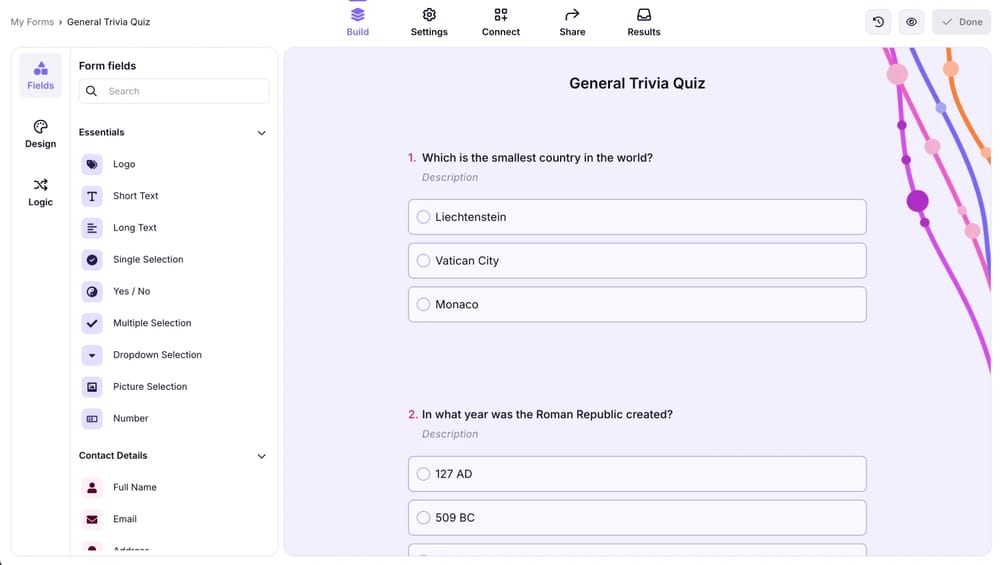Edit the General Trivia Quiz form title
The image size is (1000, 565).
(637, 84)
